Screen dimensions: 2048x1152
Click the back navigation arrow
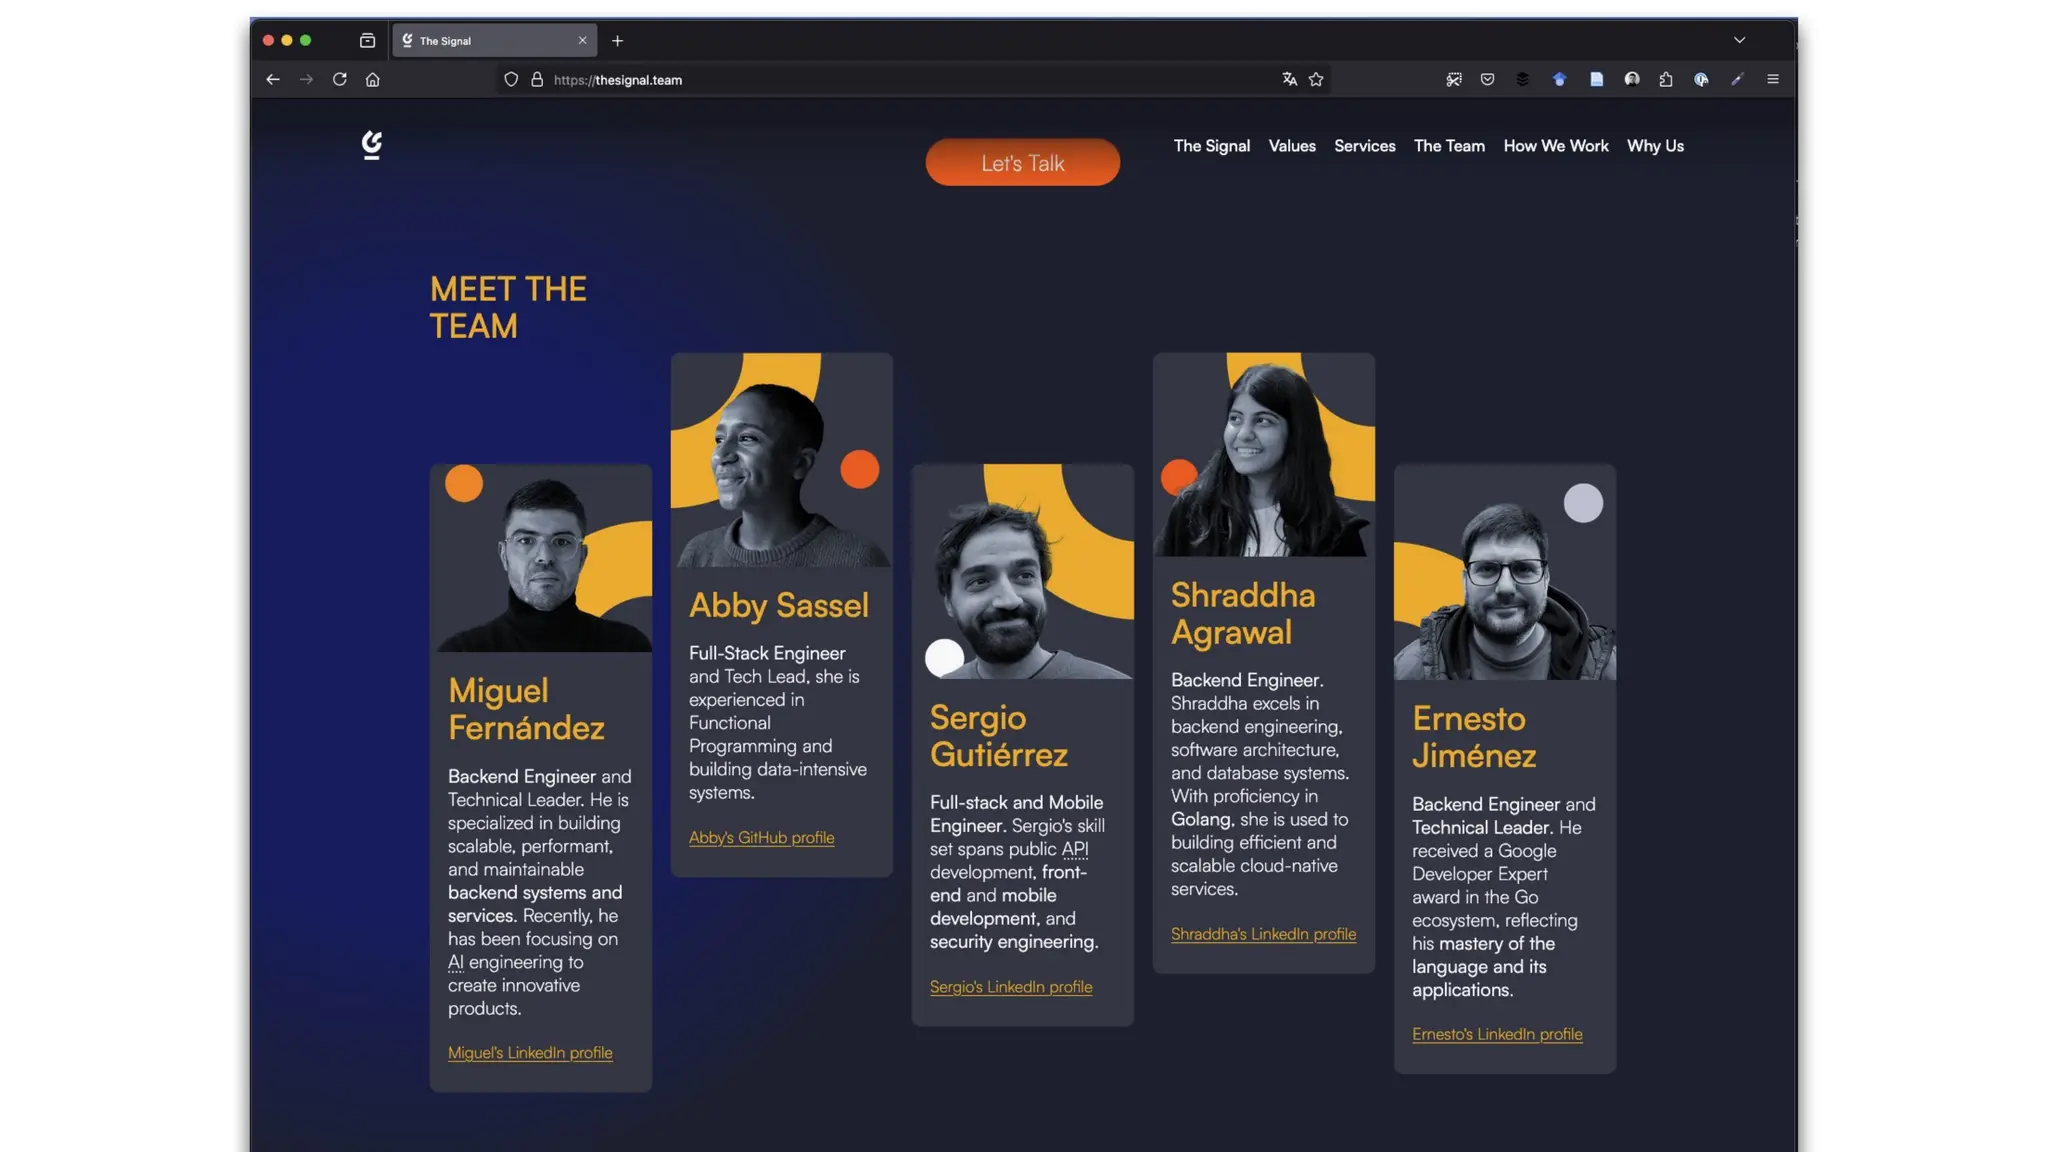pos(273,79)
